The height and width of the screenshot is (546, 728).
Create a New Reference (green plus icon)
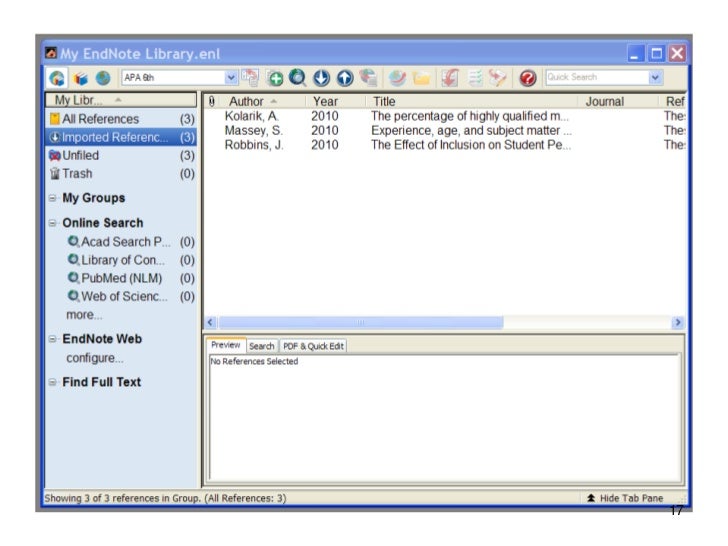[x=275, y=78]
